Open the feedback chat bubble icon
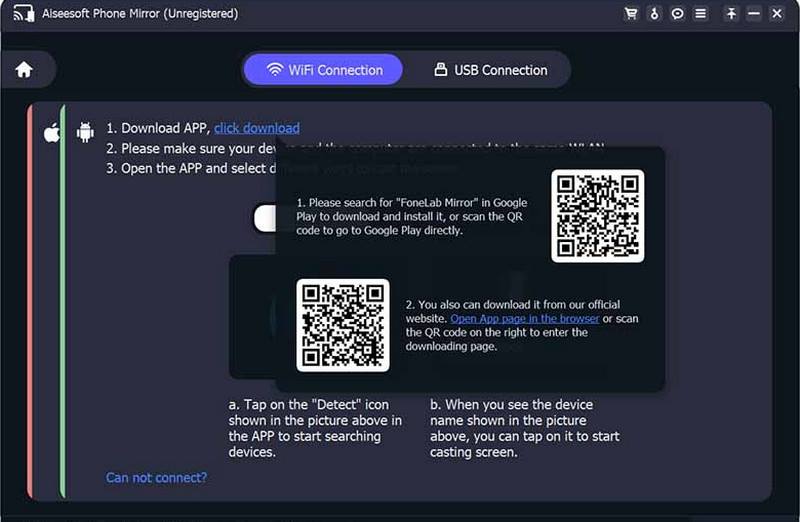This screenshot has width=800, height=522. pos(677,13)
